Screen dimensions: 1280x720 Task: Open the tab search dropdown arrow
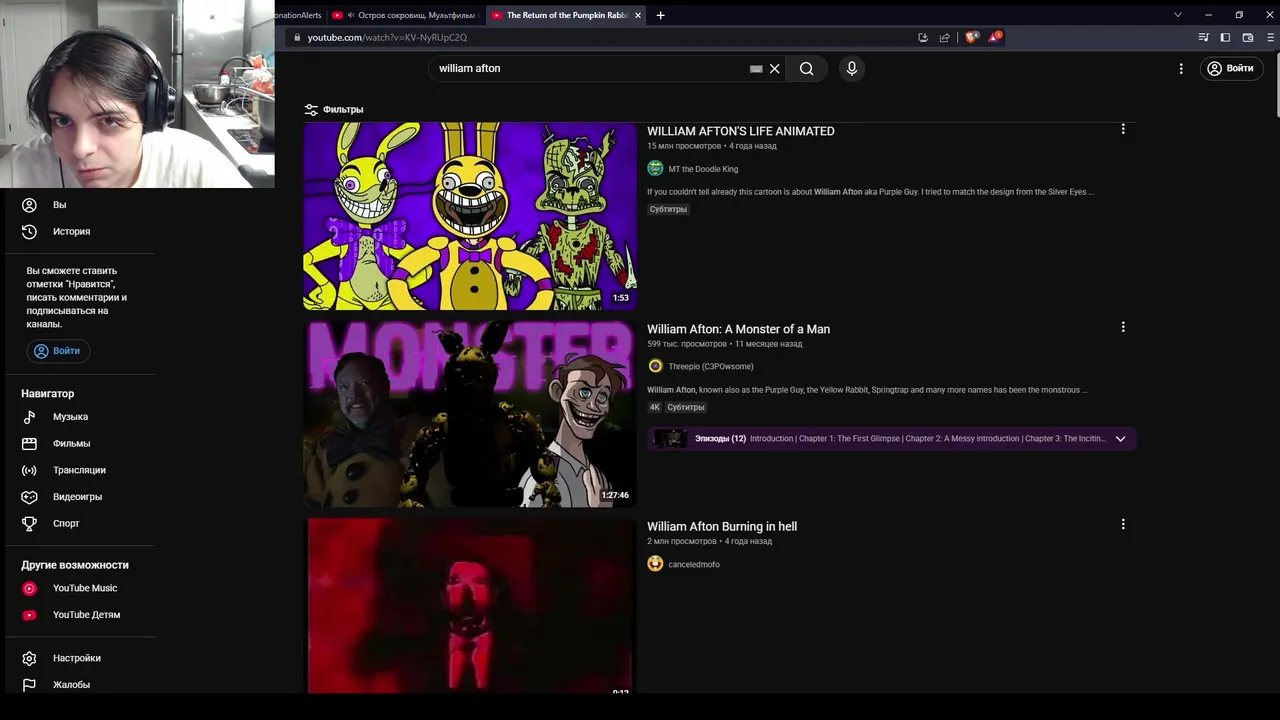click(1177, 15)
